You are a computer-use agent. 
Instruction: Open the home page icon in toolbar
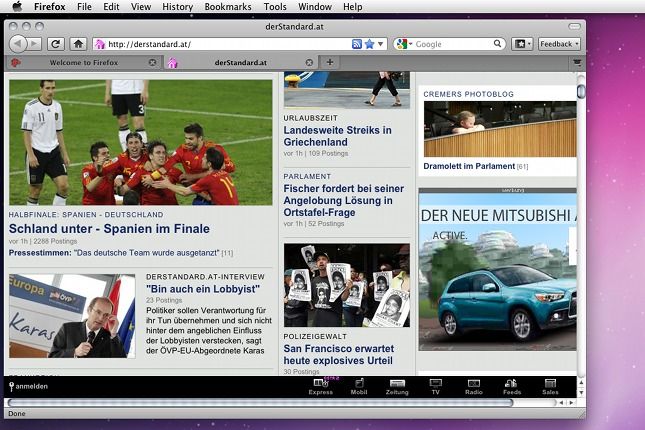click(x=78, y=44)
